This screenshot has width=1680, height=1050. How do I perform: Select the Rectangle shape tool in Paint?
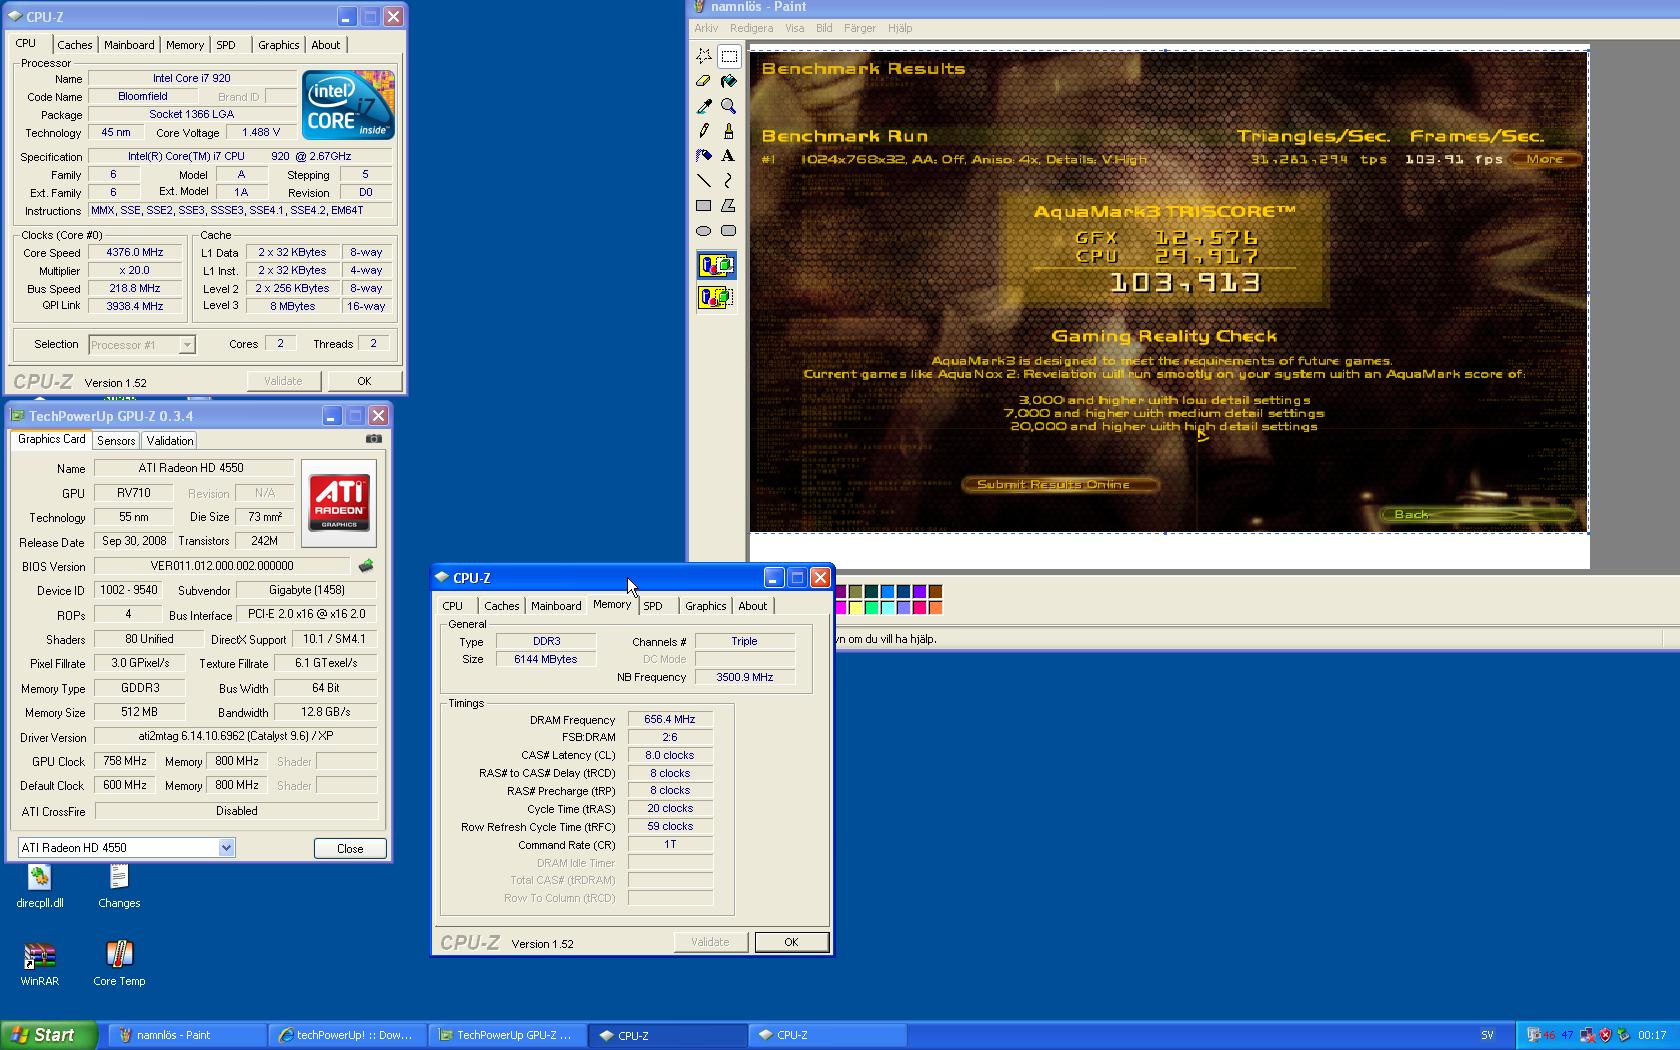point(704,206)
